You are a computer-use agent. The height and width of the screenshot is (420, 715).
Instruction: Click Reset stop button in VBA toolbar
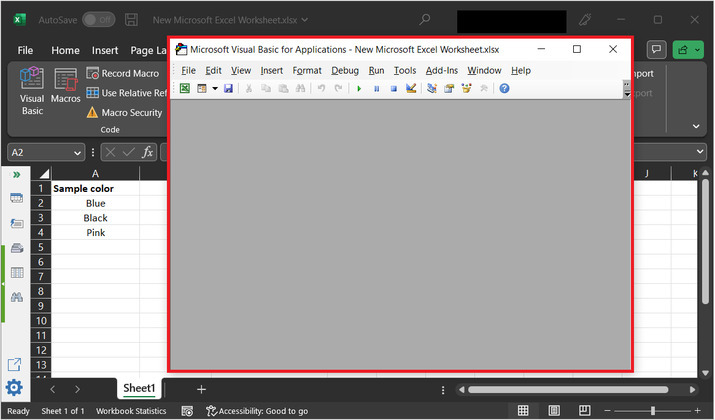pyautogui.click(x=394, y=88)
